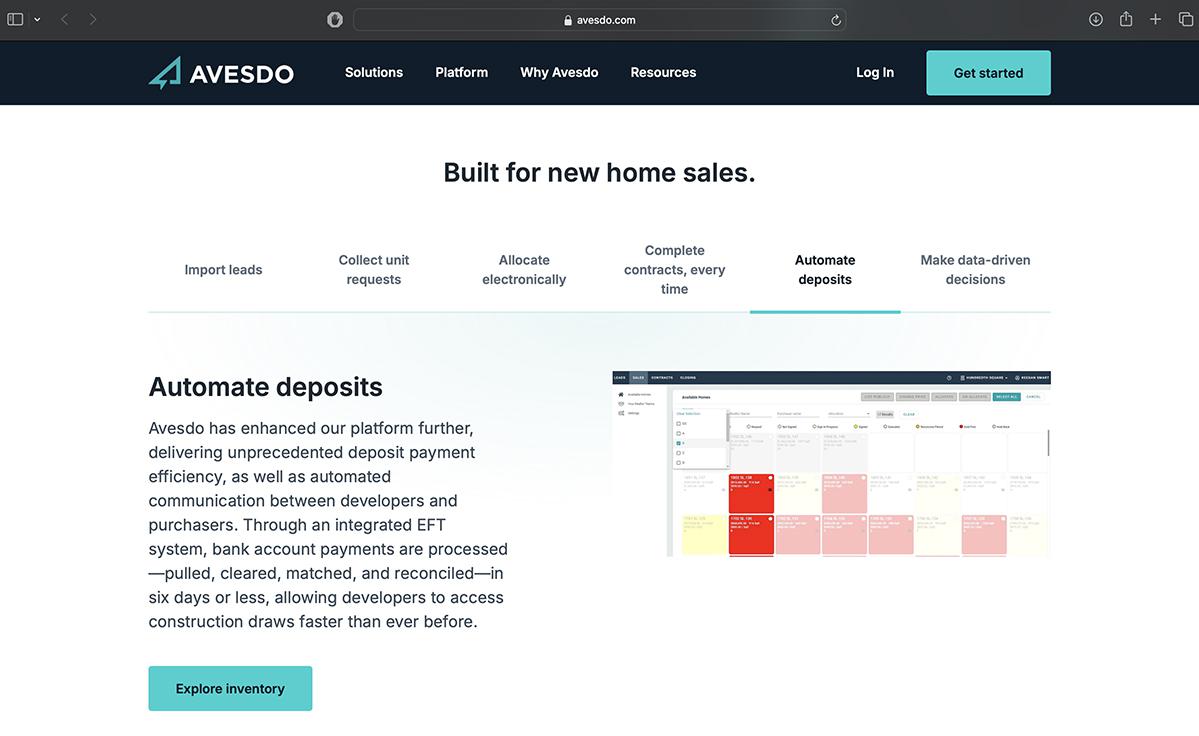Click the 'Built for new home sales.' heading
Image resolution: width=1199 pixels, height=736 pixels.
600,173
